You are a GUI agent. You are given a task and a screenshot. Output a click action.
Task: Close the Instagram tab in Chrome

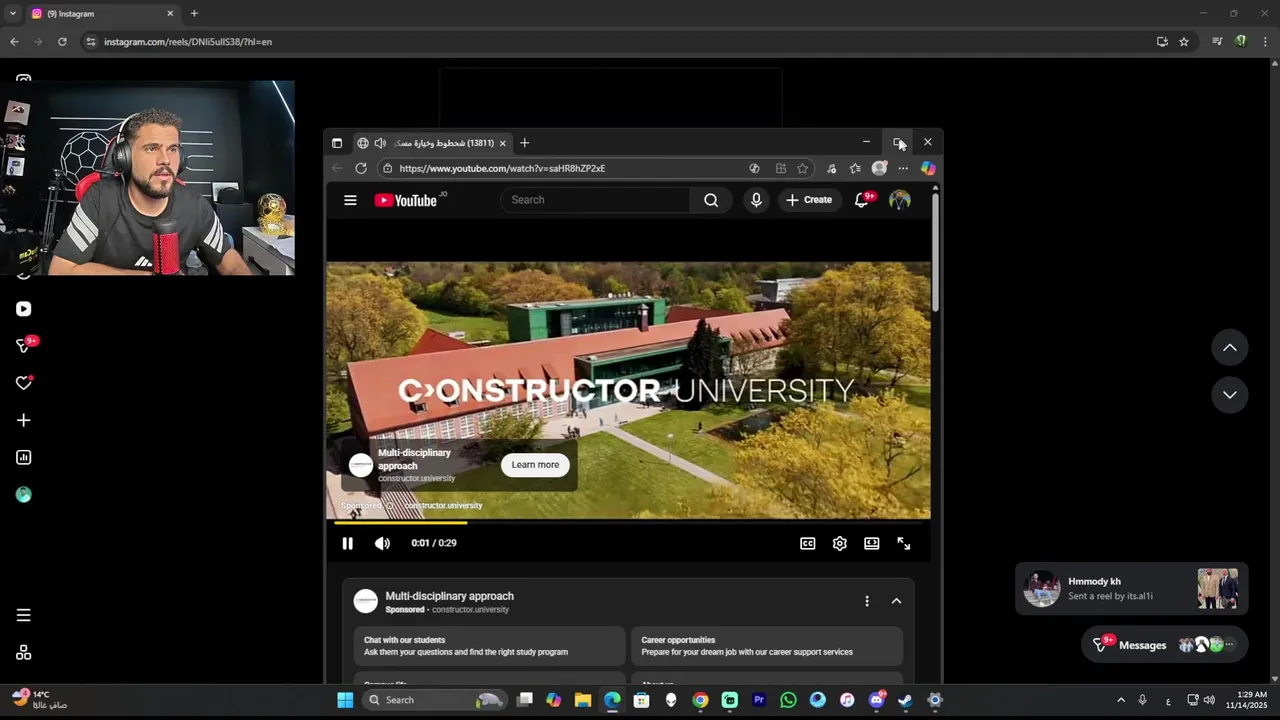pyautogui.click(x=170, y=14)
